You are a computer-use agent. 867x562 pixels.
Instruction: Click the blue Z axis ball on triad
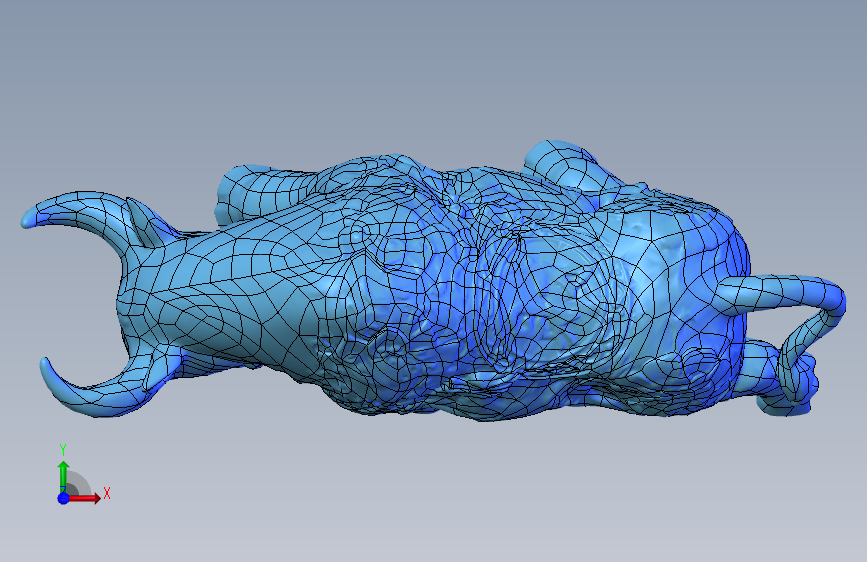[x=64, y=498]
